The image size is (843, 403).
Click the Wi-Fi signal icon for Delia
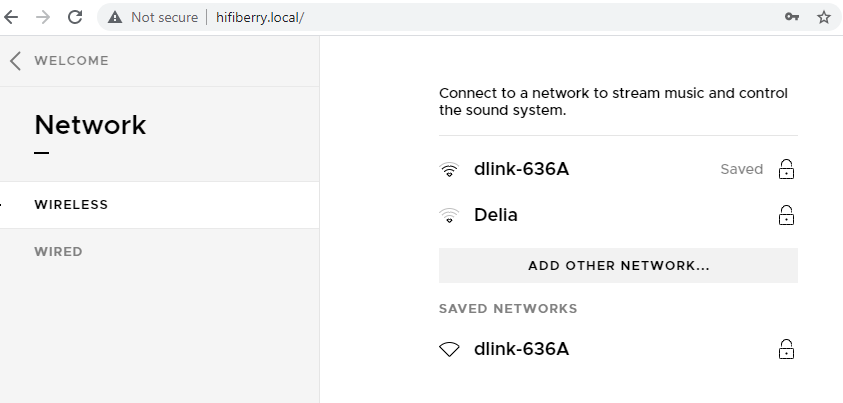[449, 215]
